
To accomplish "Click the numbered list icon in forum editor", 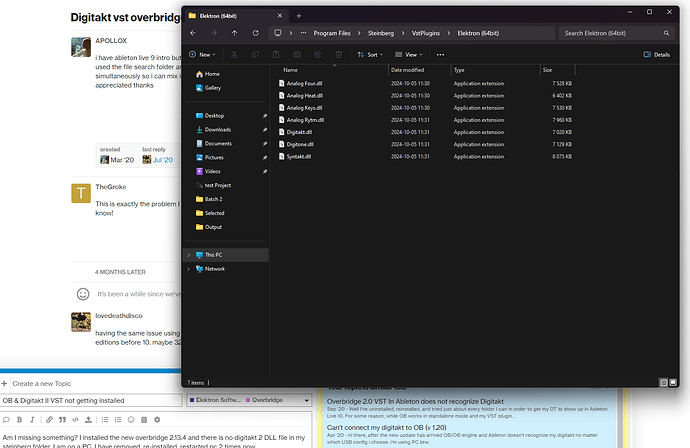I will pos(118,420).
